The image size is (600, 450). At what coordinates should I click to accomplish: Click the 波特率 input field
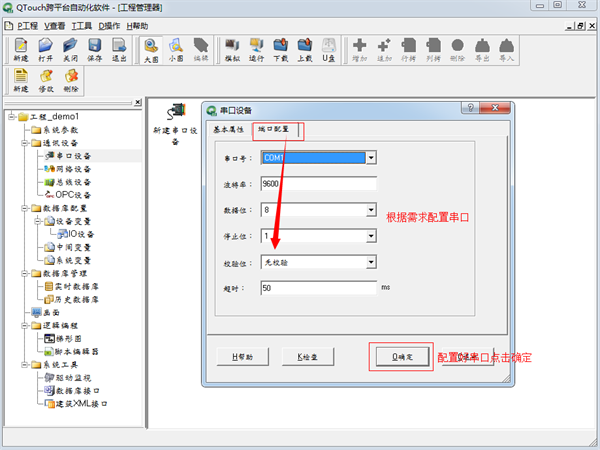(317, 184)
